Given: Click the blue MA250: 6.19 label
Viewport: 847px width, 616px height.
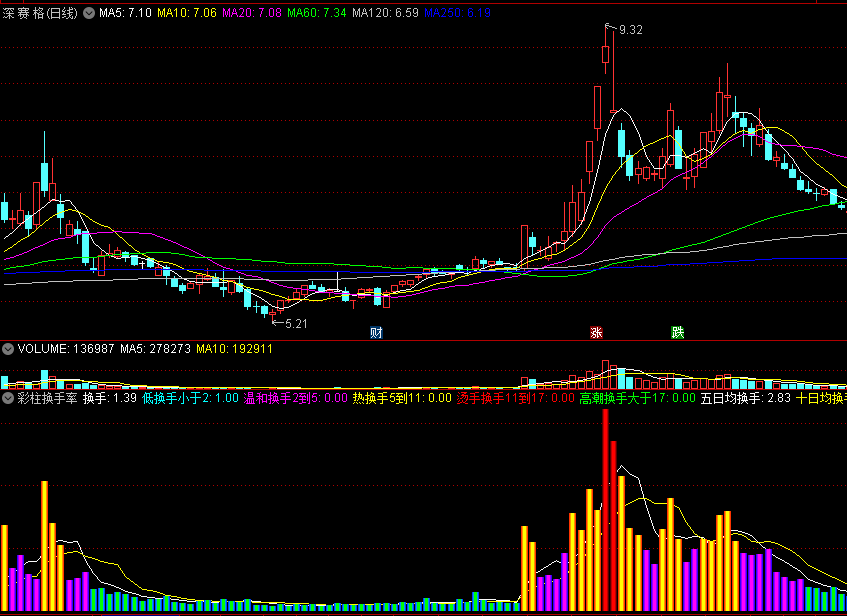Looking at the screenshot, I should pos(458,13).
